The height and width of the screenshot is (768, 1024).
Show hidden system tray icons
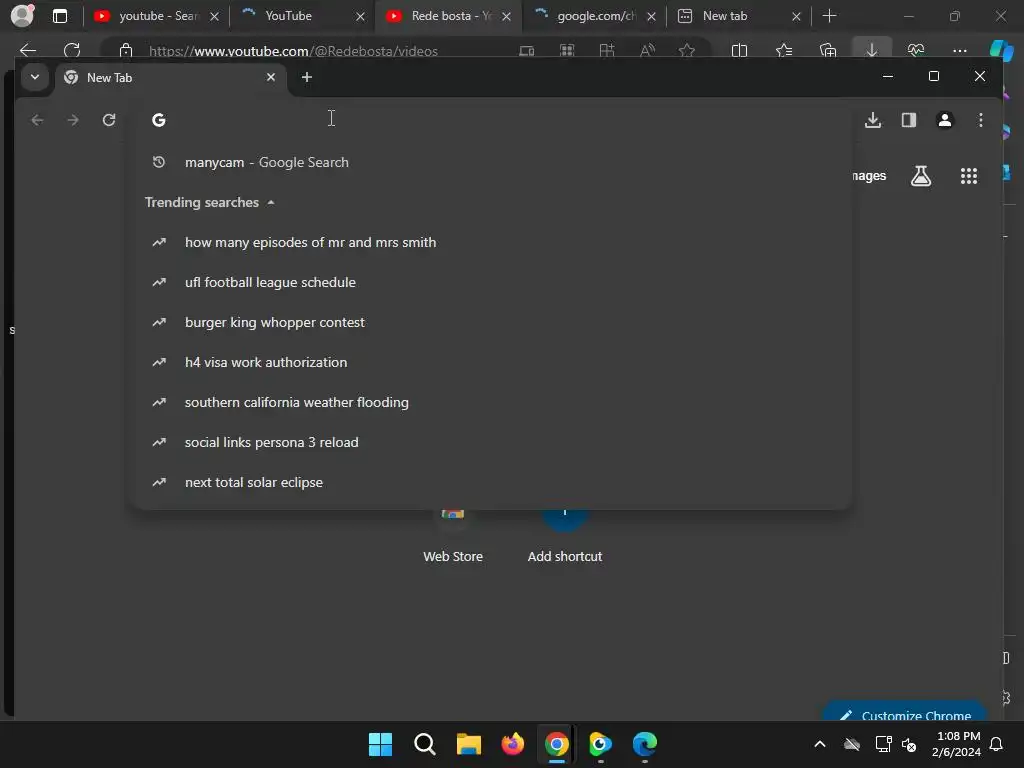tap(820, 744)
